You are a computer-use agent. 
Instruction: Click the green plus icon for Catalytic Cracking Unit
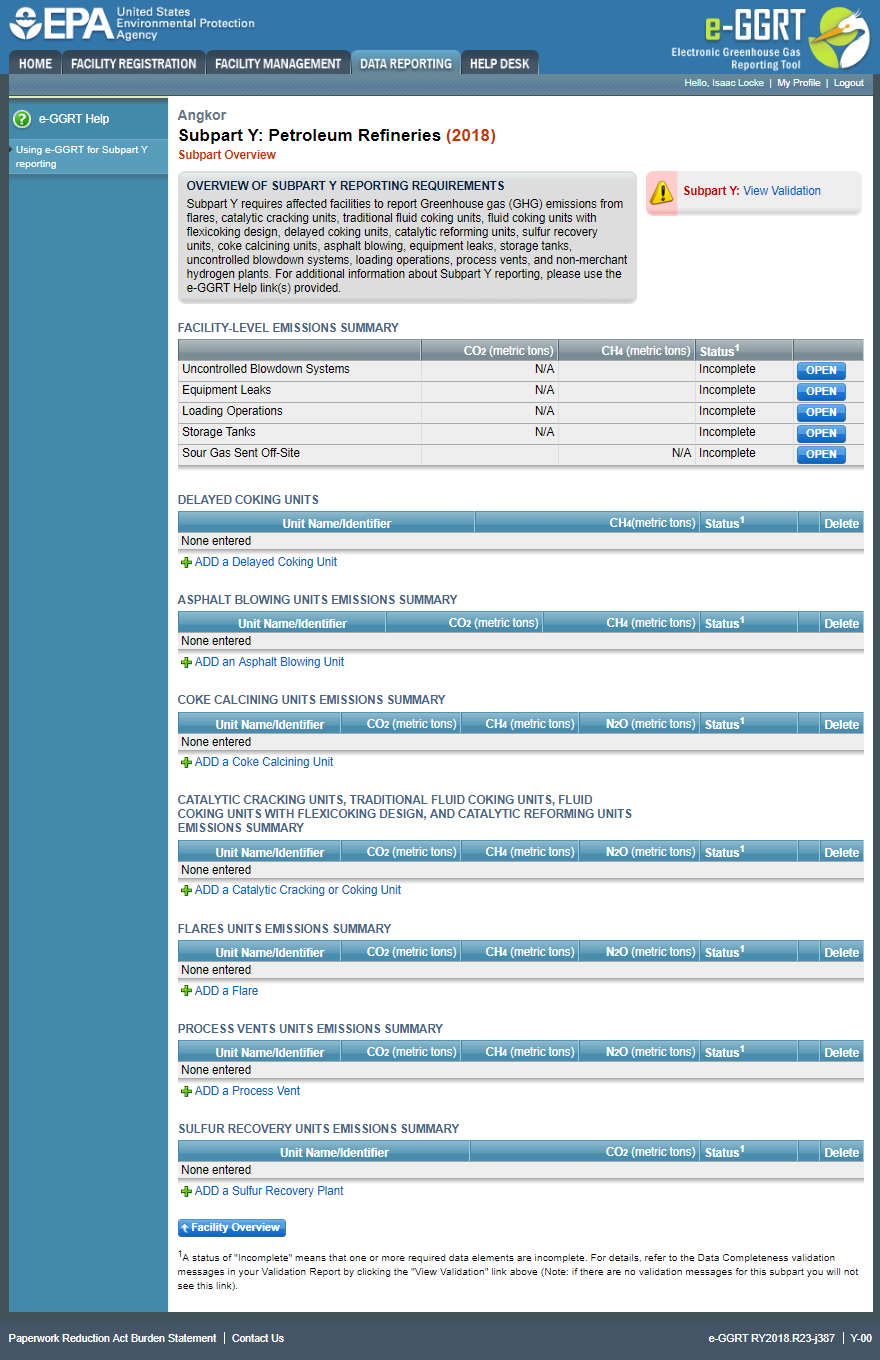tap(186, 890)
